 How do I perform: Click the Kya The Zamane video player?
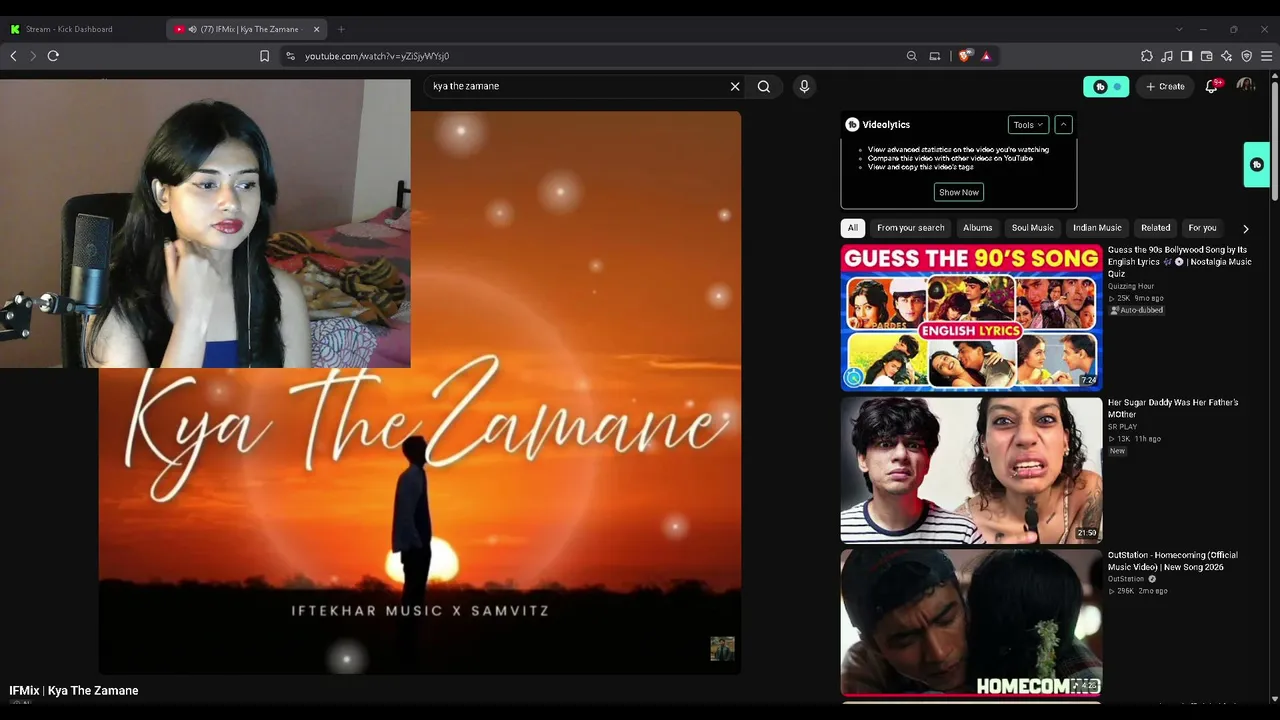420,392
